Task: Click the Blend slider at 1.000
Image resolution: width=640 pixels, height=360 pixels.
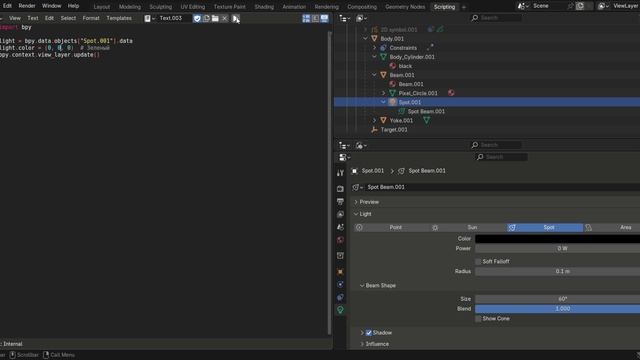Action: click(558, 309)
